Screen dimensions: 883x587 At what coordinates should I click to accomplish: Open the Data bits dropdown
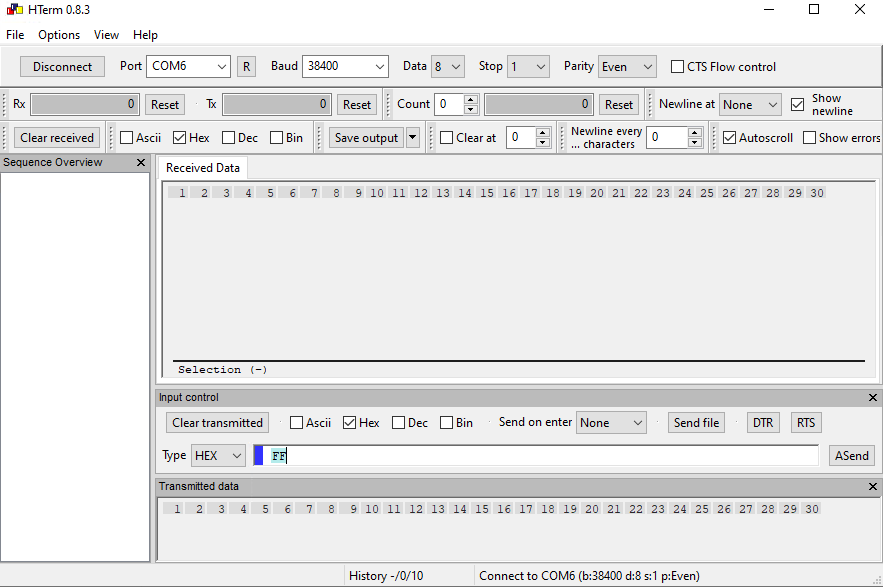(x=448, y=66)
